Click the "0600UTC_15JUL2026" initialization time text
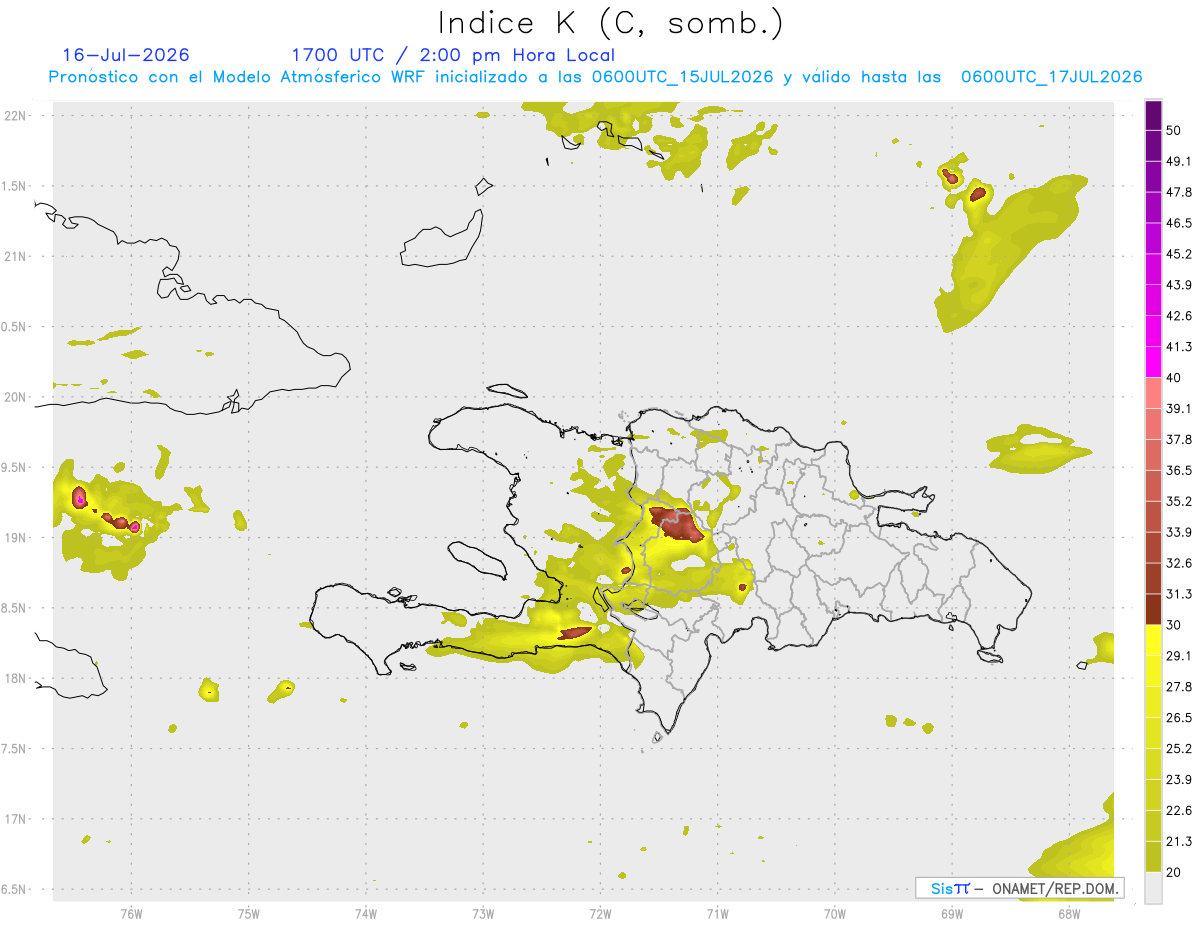 pyautogui.click(x=684, y=77)
